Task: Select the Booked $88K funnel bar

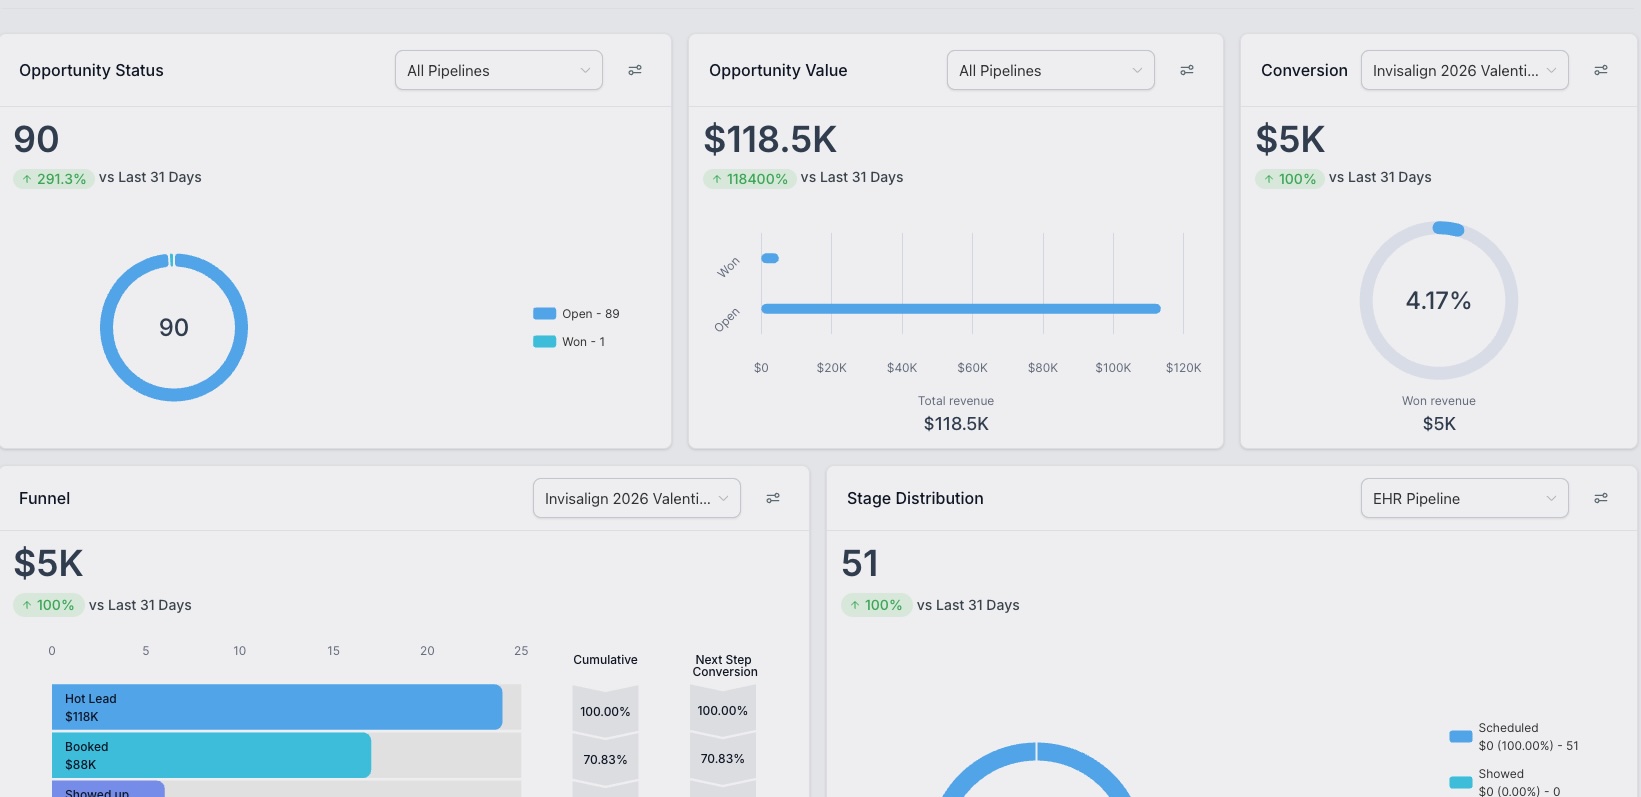Action: [x=211, y=755]
